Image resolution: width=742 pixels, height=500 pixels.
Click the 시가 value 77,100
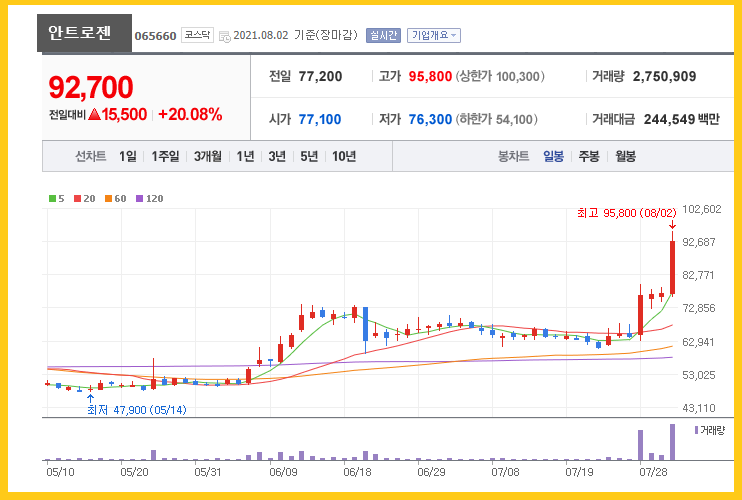click(x=320, y=119)
